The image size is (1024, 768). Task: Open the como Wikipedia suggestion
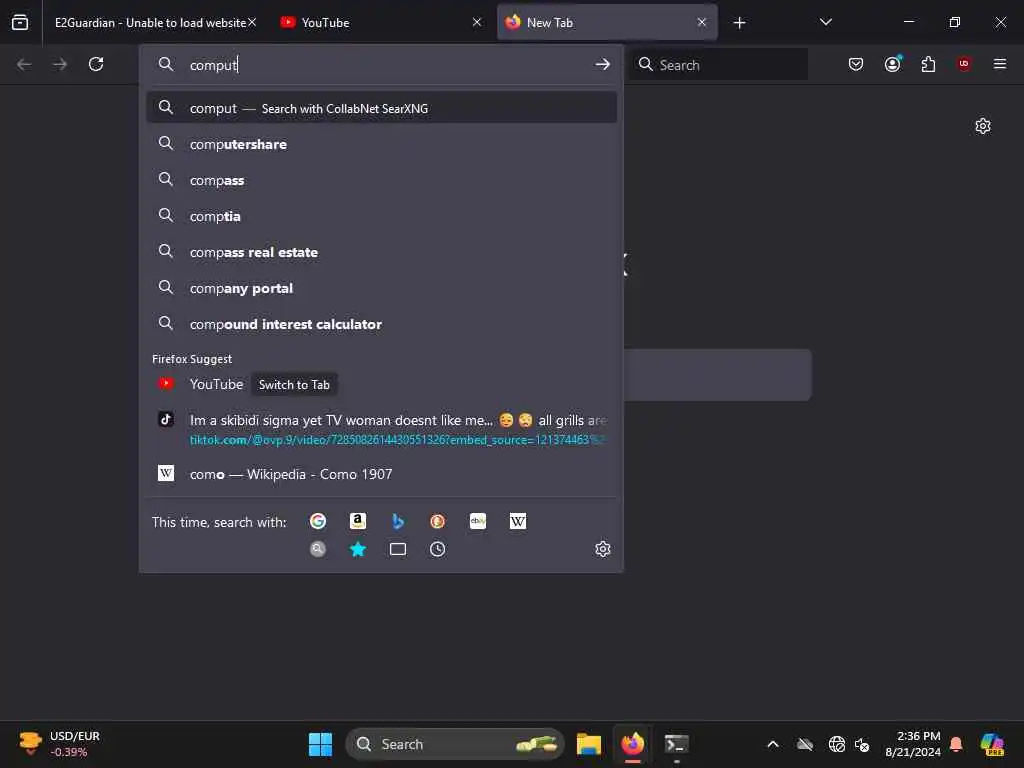pos(381,474)
